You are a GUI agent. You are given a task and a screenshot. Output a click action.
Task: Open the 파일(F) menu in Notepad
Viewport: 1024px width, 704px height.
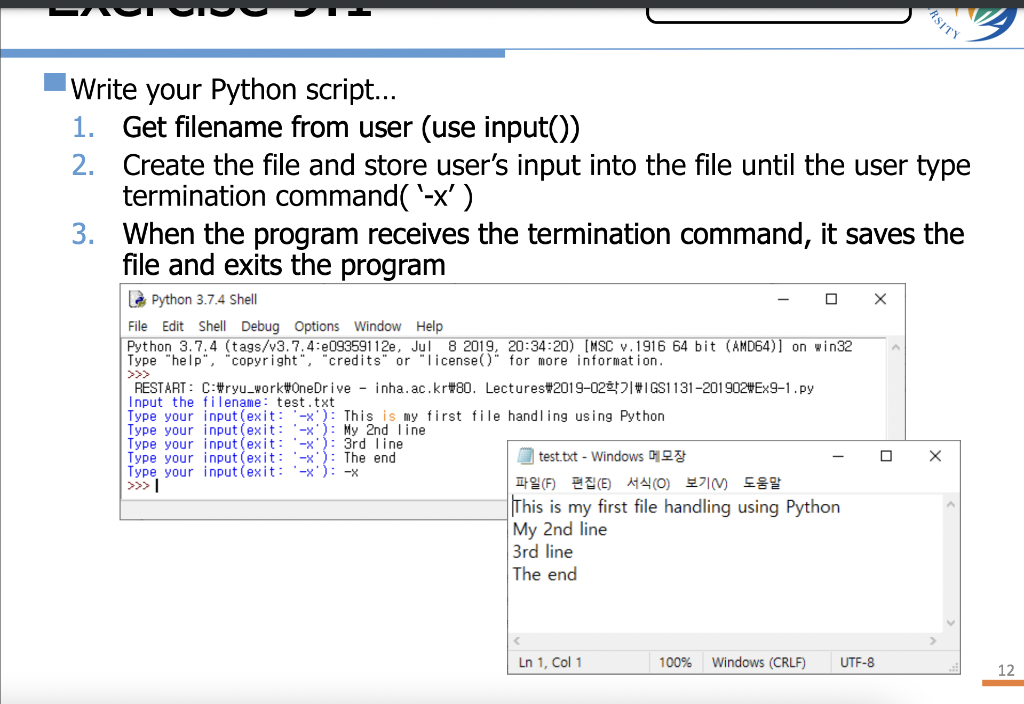[x=536, y=483]
